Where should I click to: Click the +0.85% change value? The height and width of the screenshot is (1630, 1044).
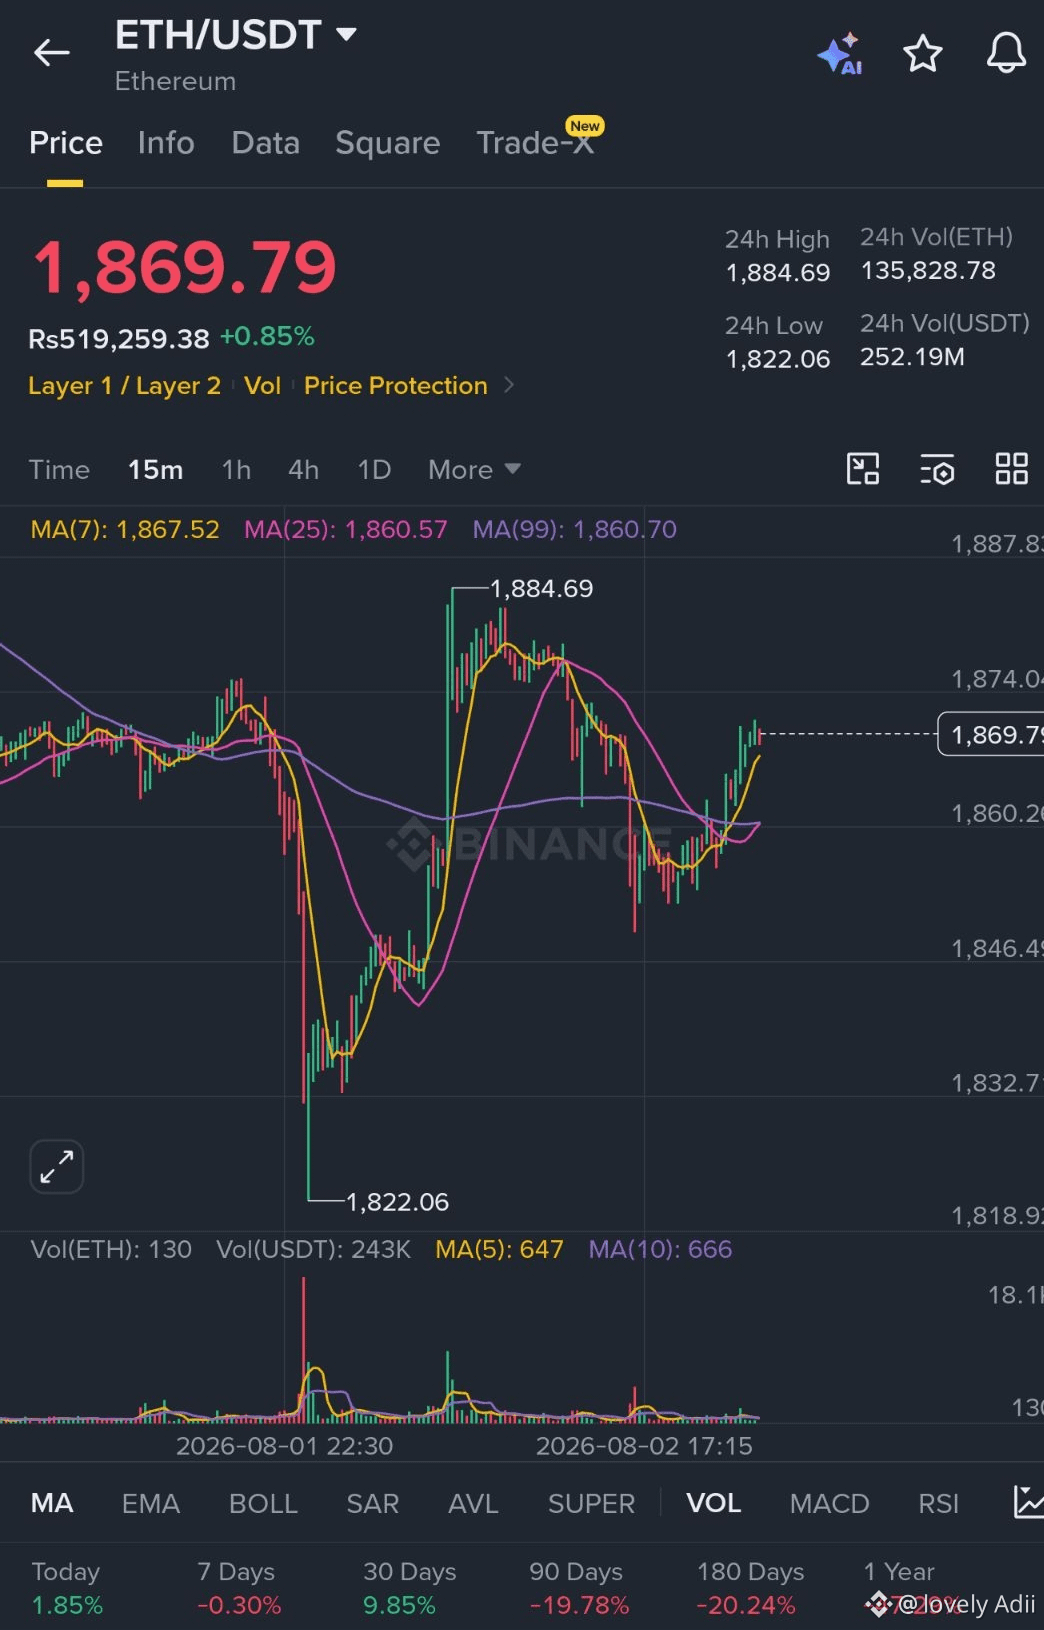(267, 336)
